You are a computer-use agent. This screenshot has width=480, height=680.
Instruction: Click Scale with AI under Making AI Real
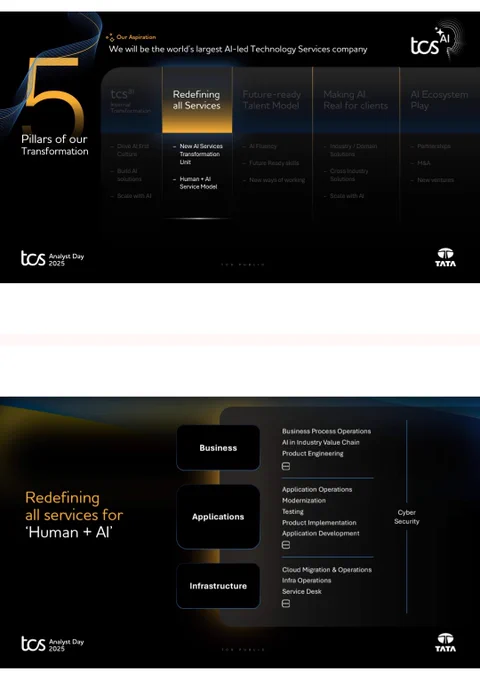point(346,196)
